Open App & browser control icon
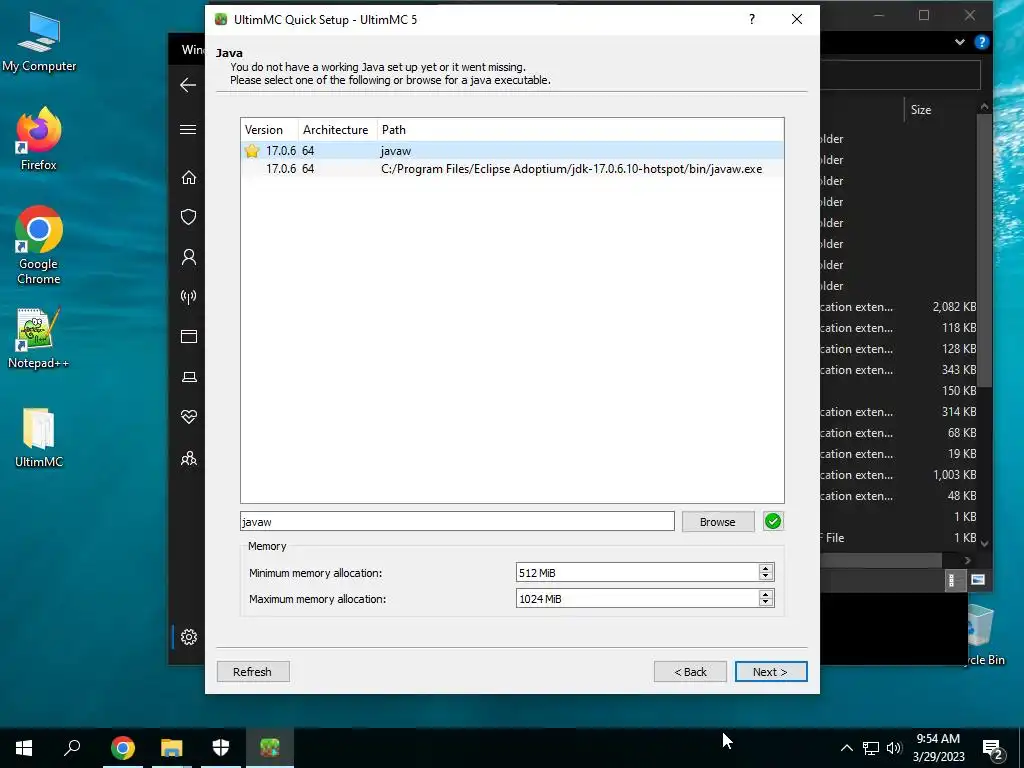The height and width of the screenshot is (768, 1024). click(x=189, y=336)
